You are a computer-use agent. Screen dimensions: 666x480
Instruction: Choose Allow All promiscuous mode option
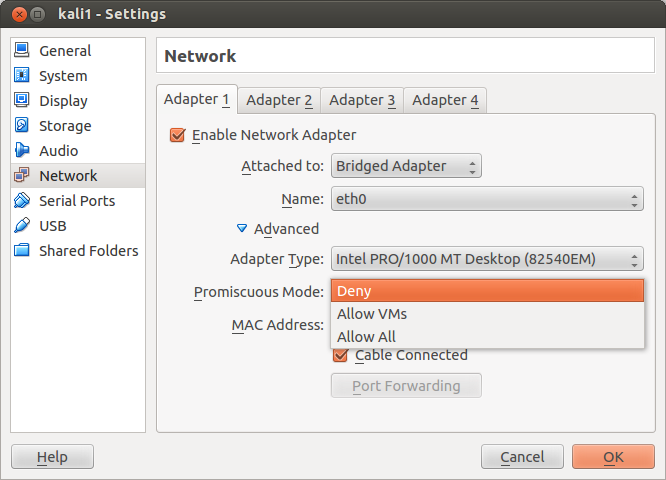pos(487,337)
